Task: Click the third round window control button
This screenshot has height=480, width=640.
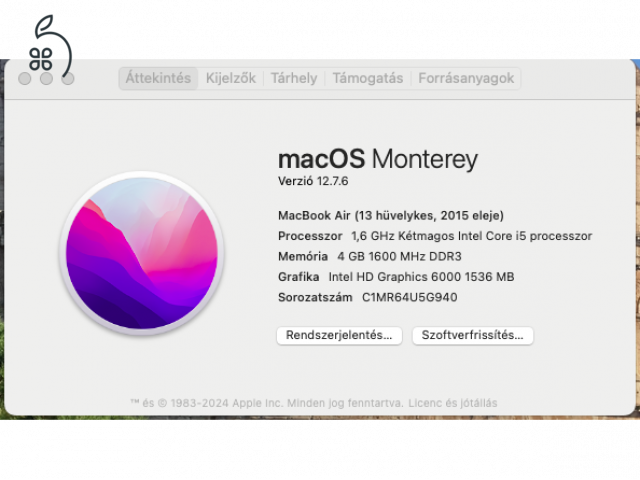Action: [68, 78]
